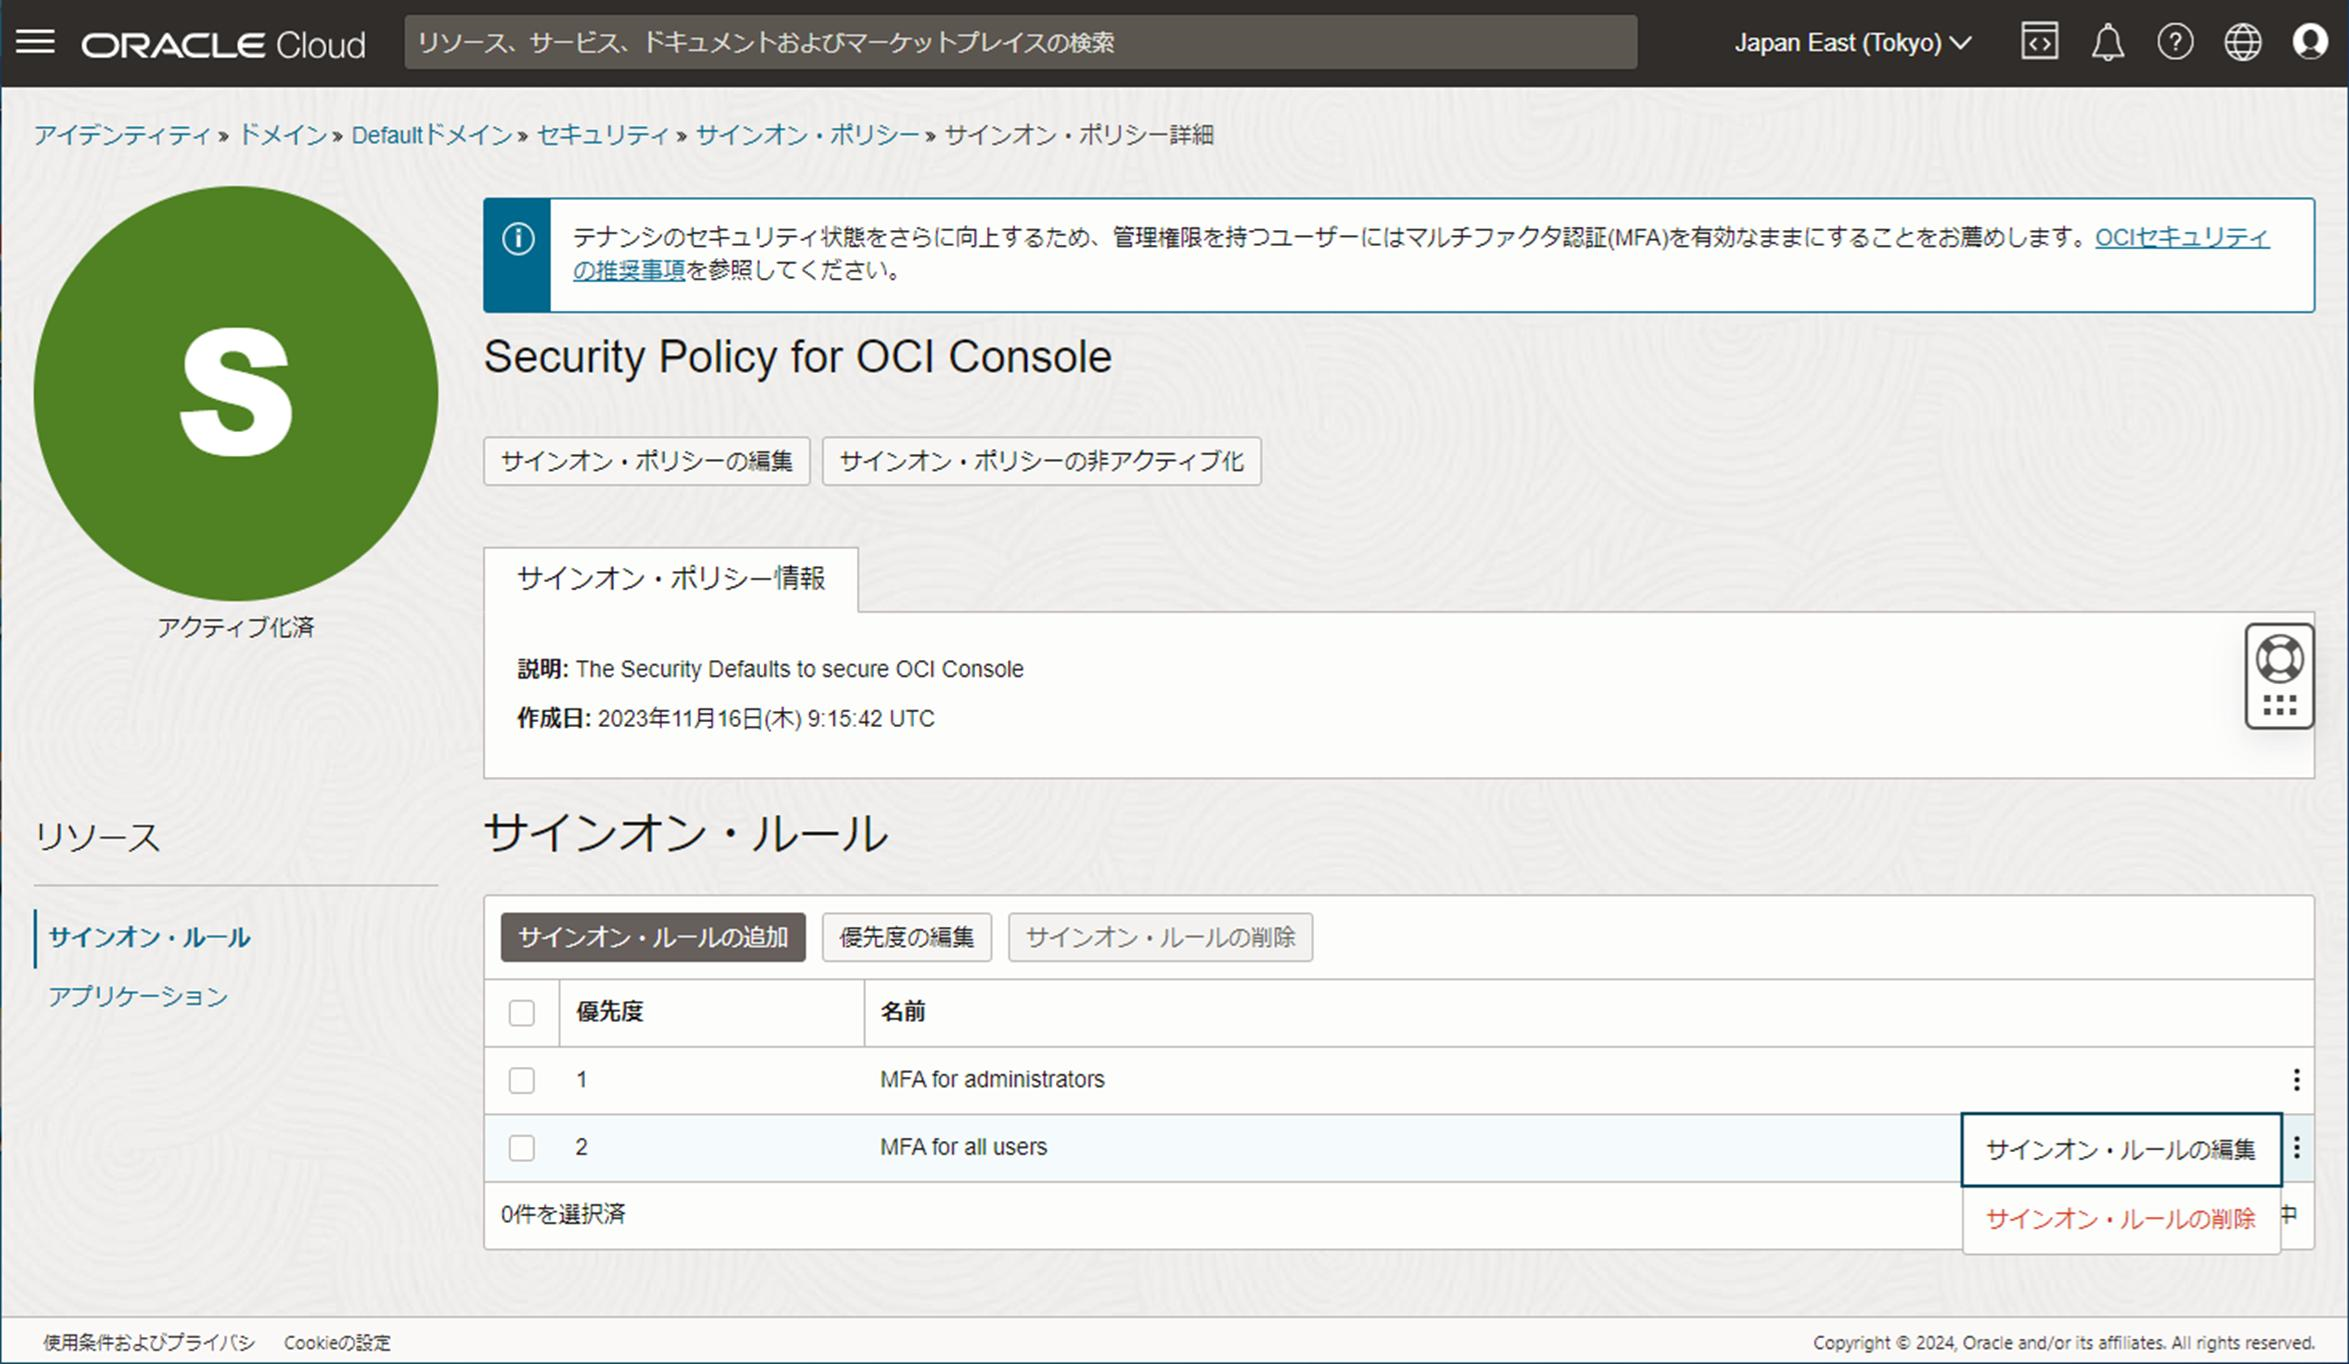Viewport: 2349px width, 1364px height.
Task: Click the MFA for all users rule name
Action: tap(963, 1147)
